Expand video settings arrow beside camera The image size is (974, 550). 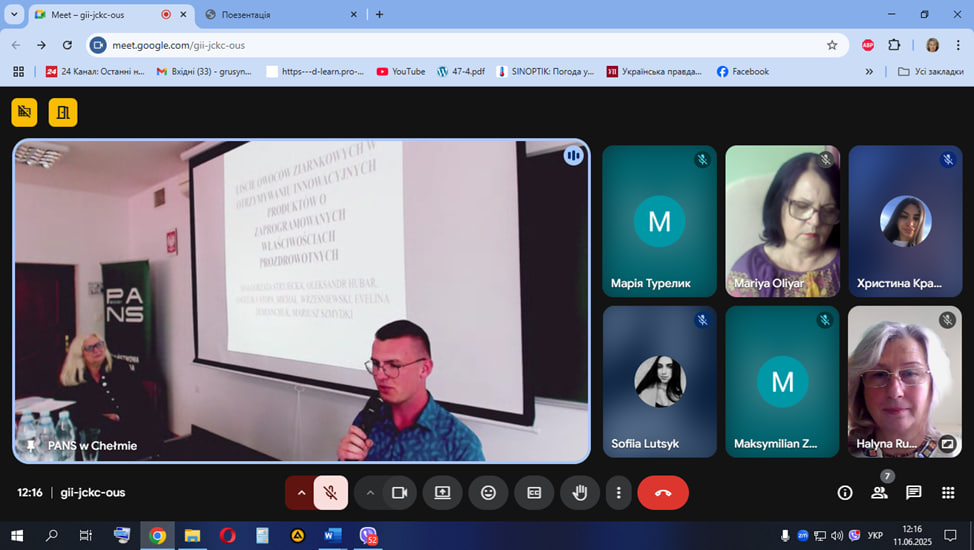pyautogui.click(x=370, y=492)
